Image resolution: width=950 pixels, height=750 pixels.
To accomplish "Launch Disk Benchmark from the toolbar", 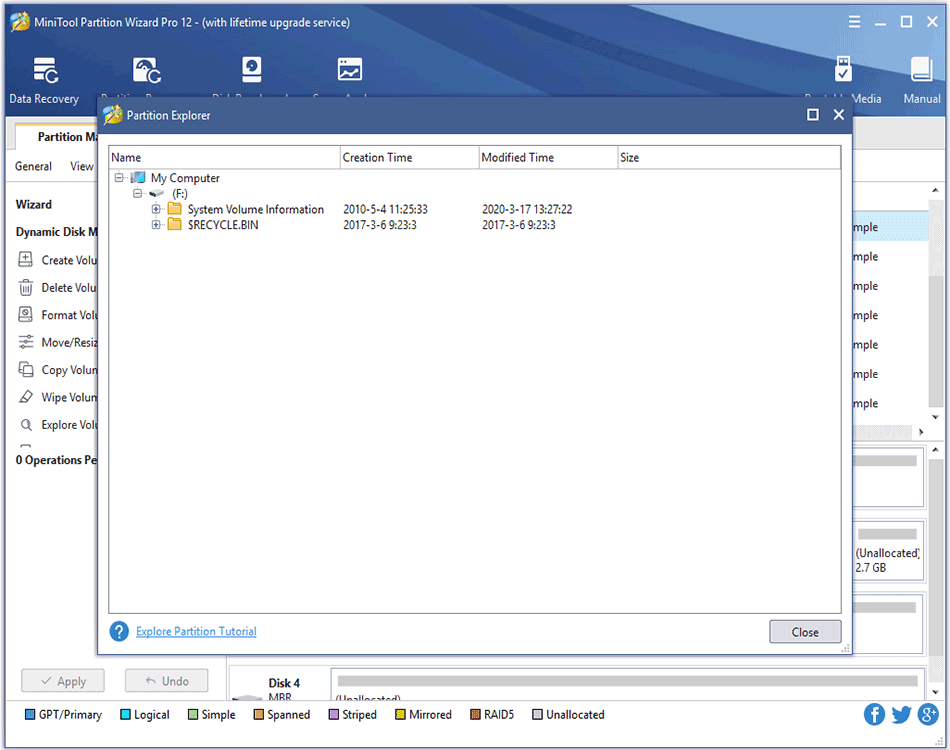I will coord(251,72).
